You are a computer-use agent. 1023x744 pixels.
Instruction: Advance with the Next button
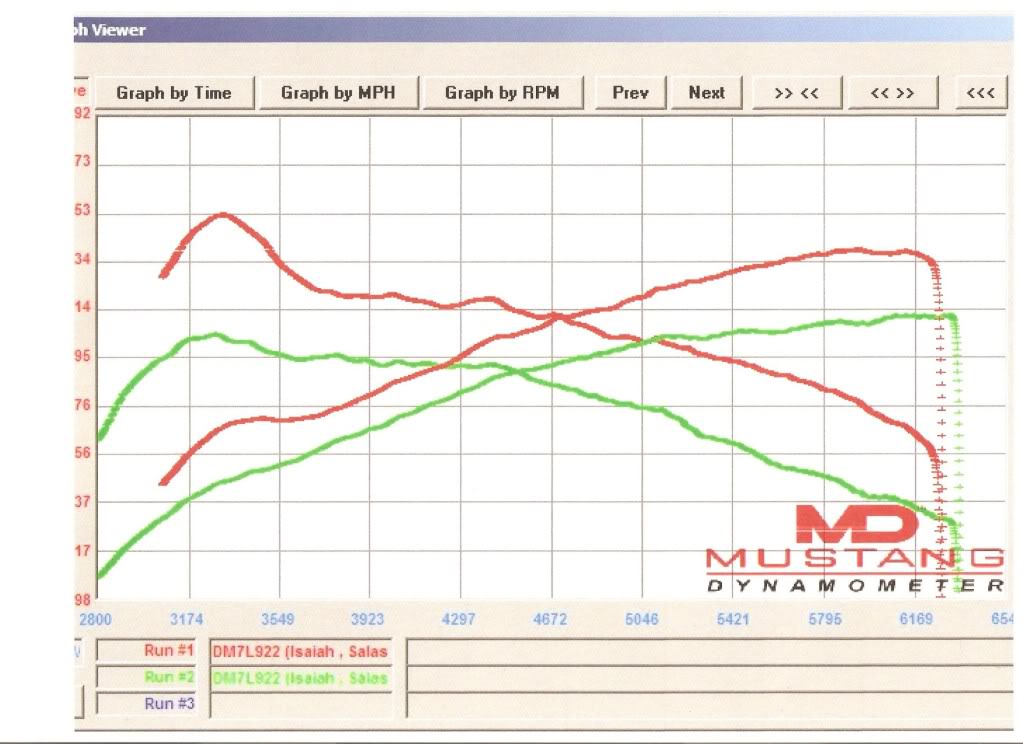(x=706, y=93)
